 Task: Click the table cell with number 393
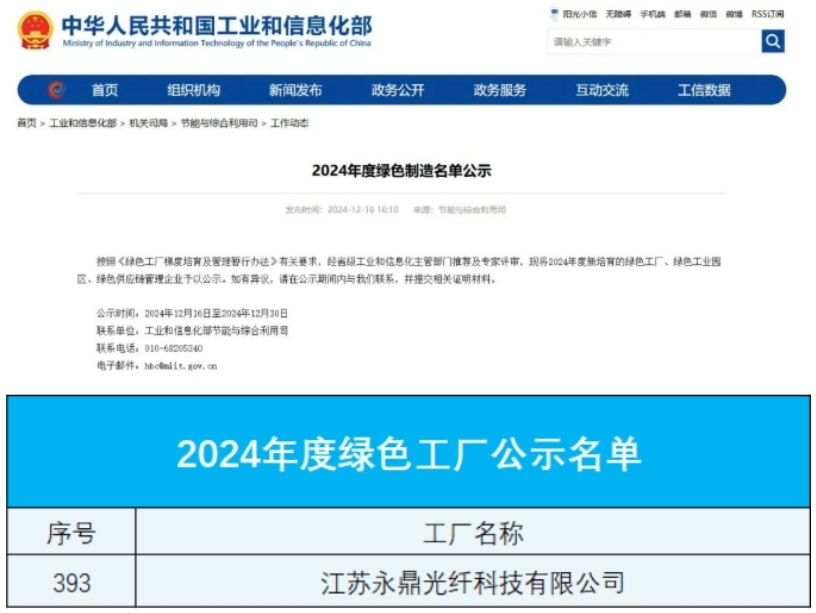pos(72,582)
